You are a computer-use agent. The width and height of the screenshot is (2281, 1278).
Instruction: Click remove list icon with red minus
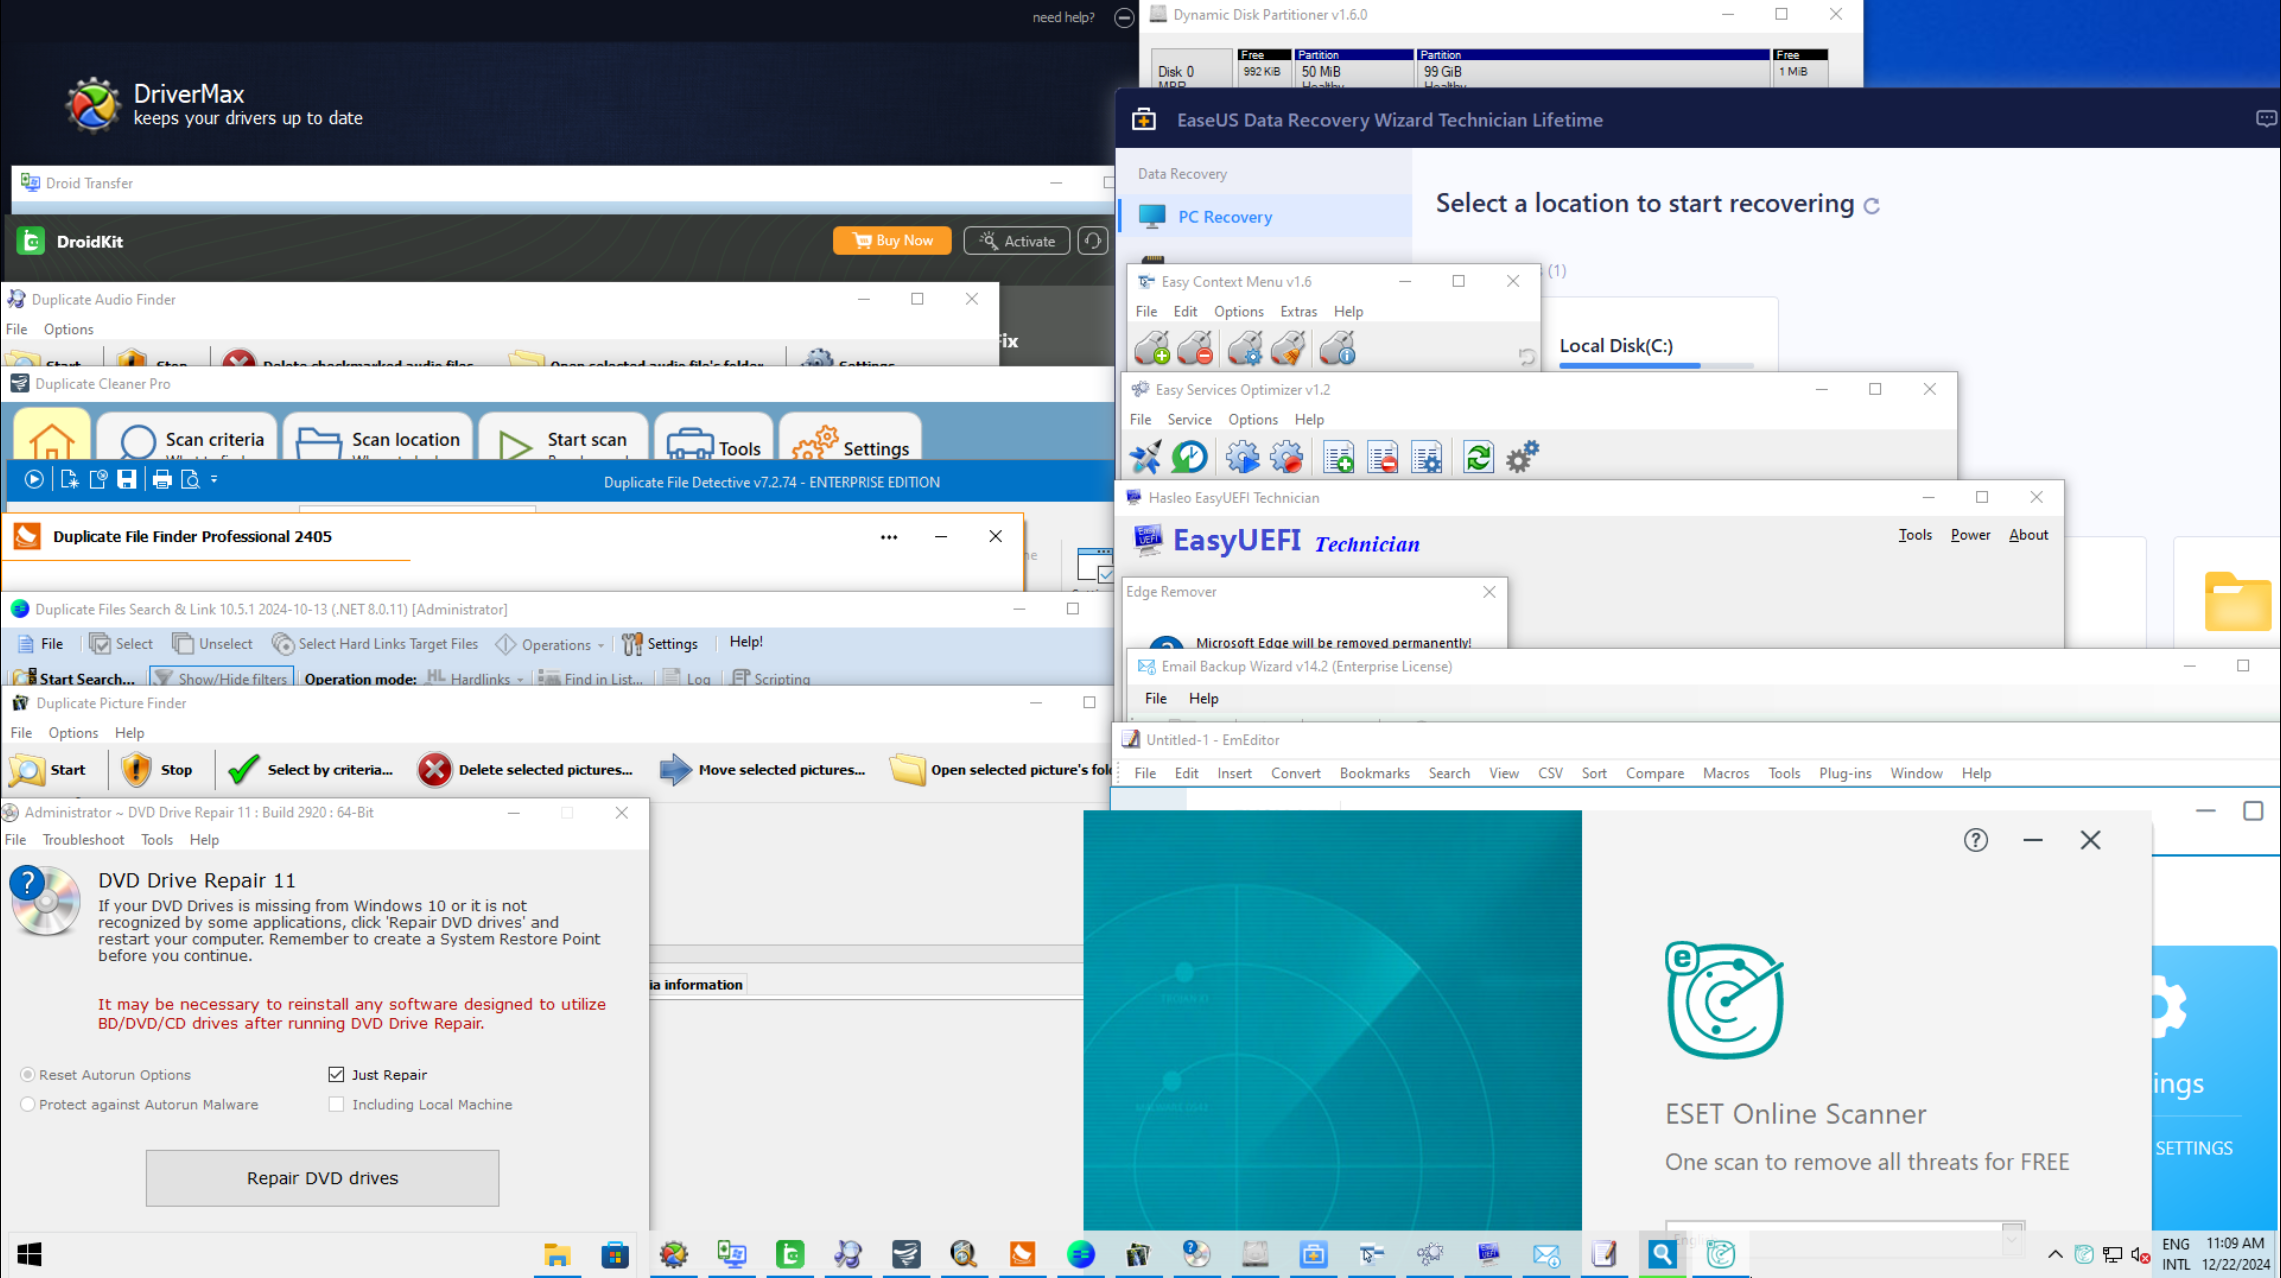(x=1382, y=457)
